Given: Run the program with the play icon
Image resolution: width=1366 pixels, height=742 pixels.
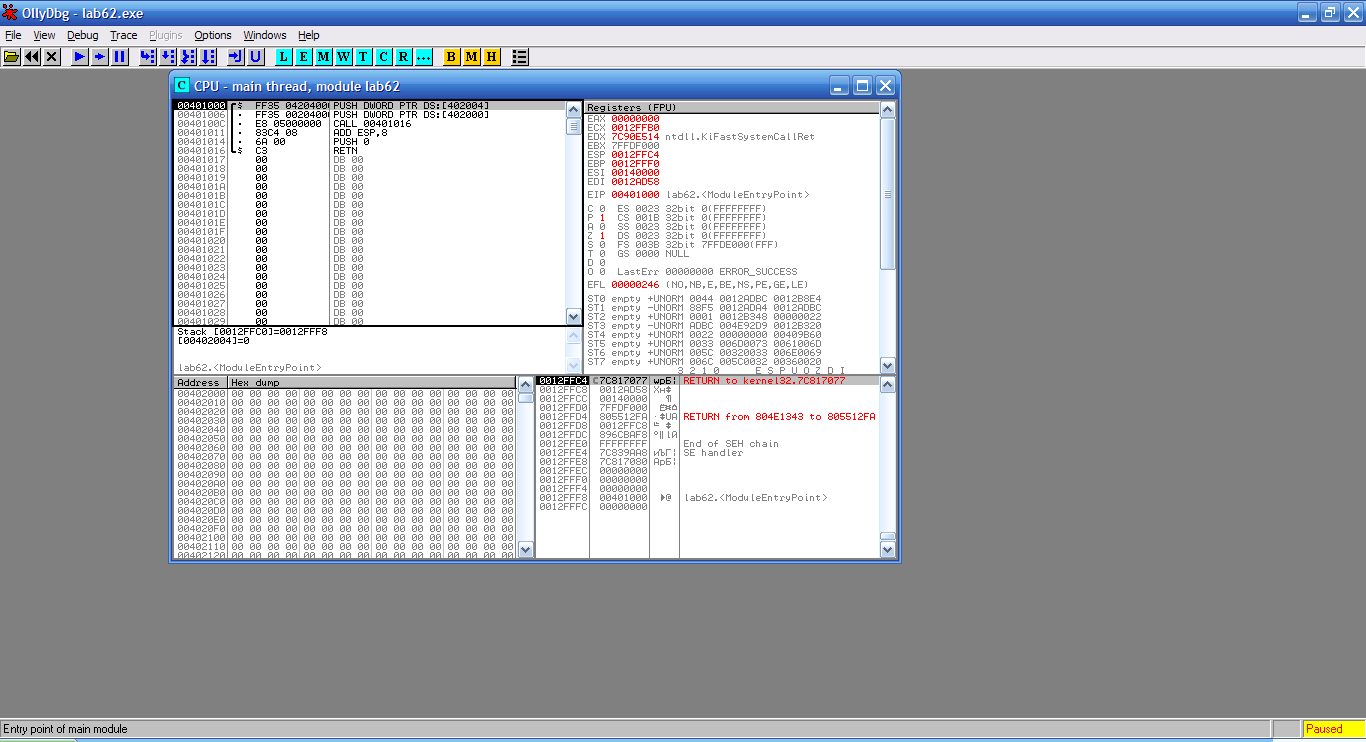Looking at the screenshot, I should point(80,57).
